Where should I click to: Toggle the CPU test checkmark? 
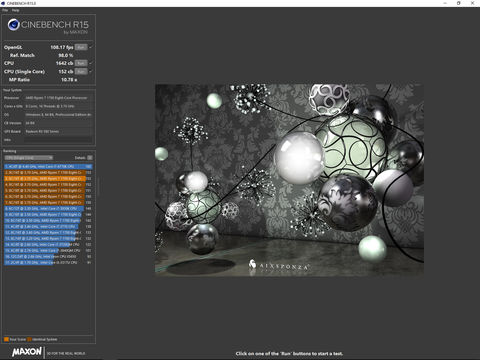coord(91,63)
